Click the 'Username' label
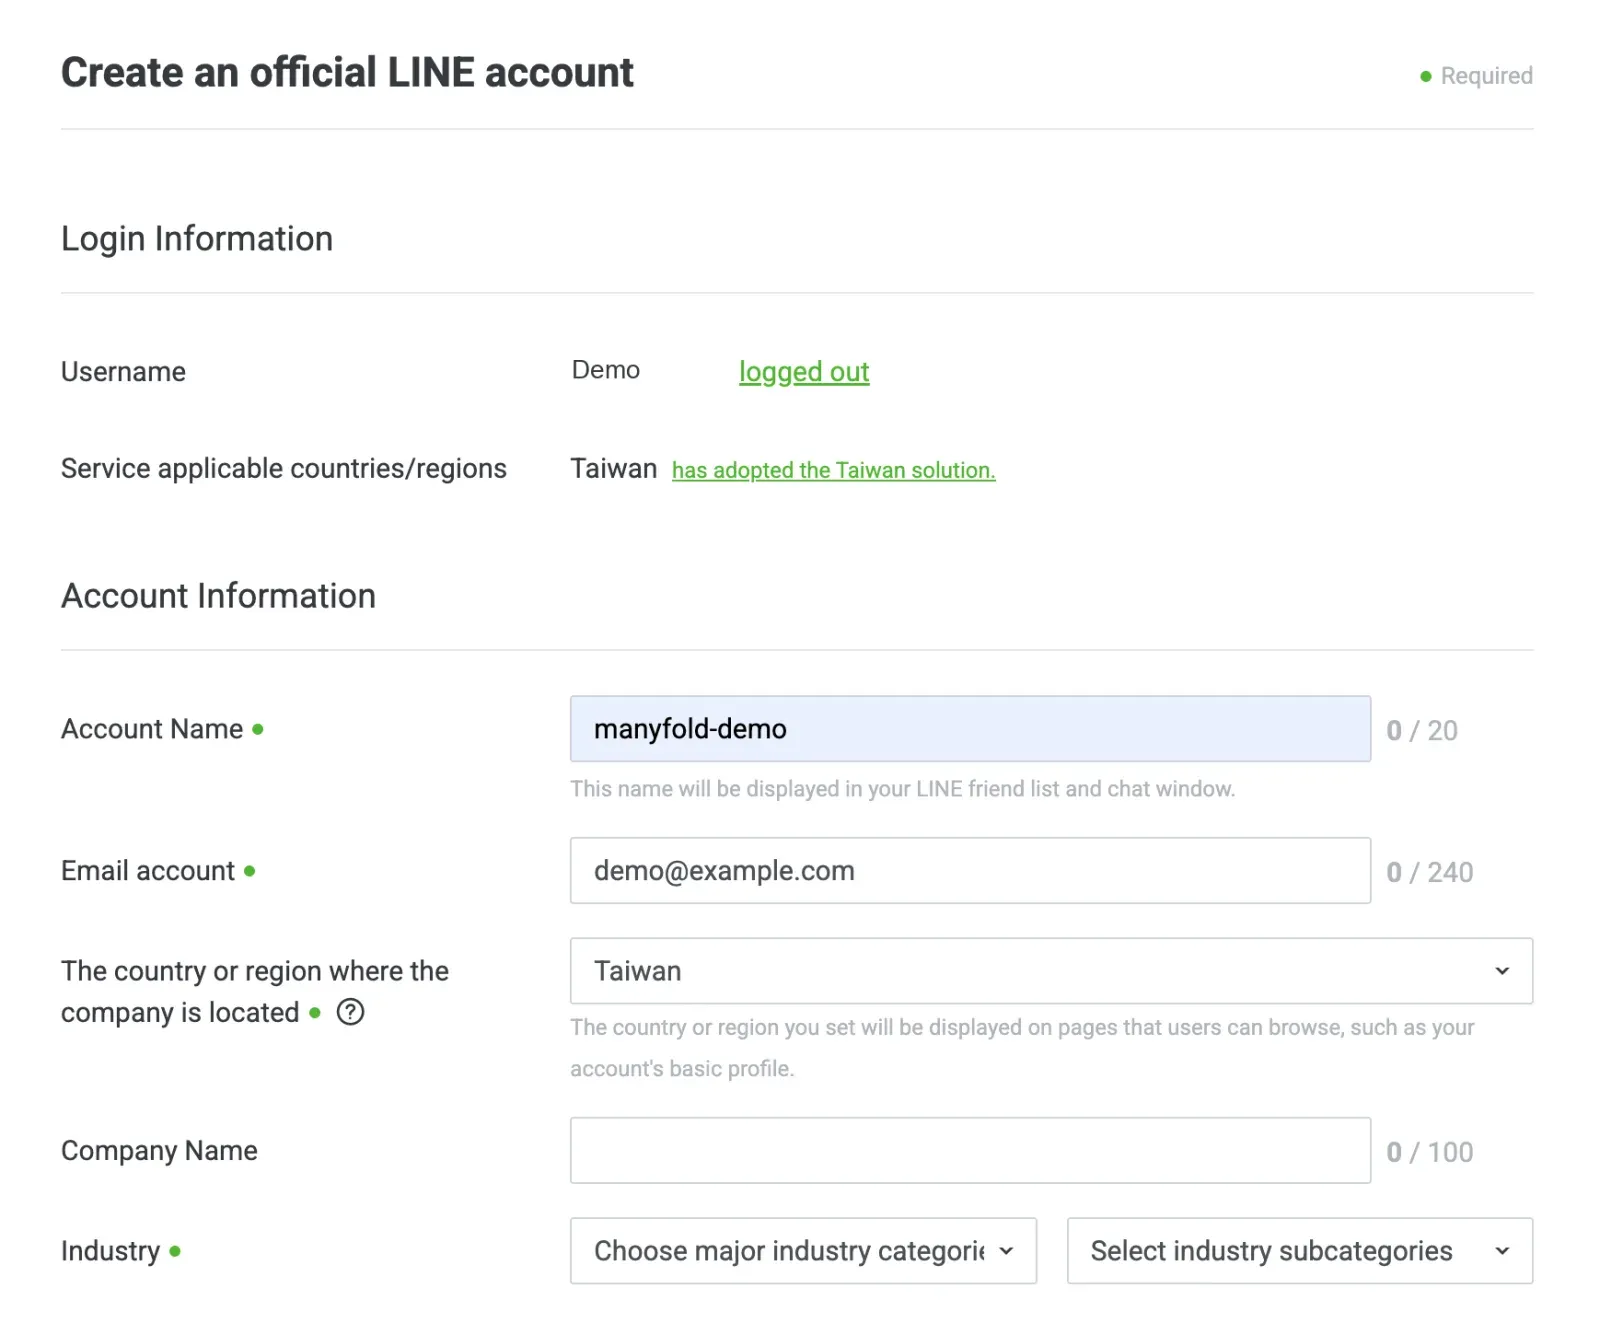This screenshot has width=1600, height=1335. 123,372
